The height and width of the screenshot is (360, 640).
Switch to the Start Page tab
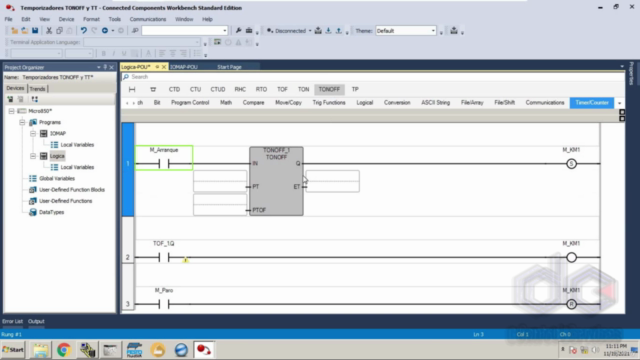(x=229, y=67)
